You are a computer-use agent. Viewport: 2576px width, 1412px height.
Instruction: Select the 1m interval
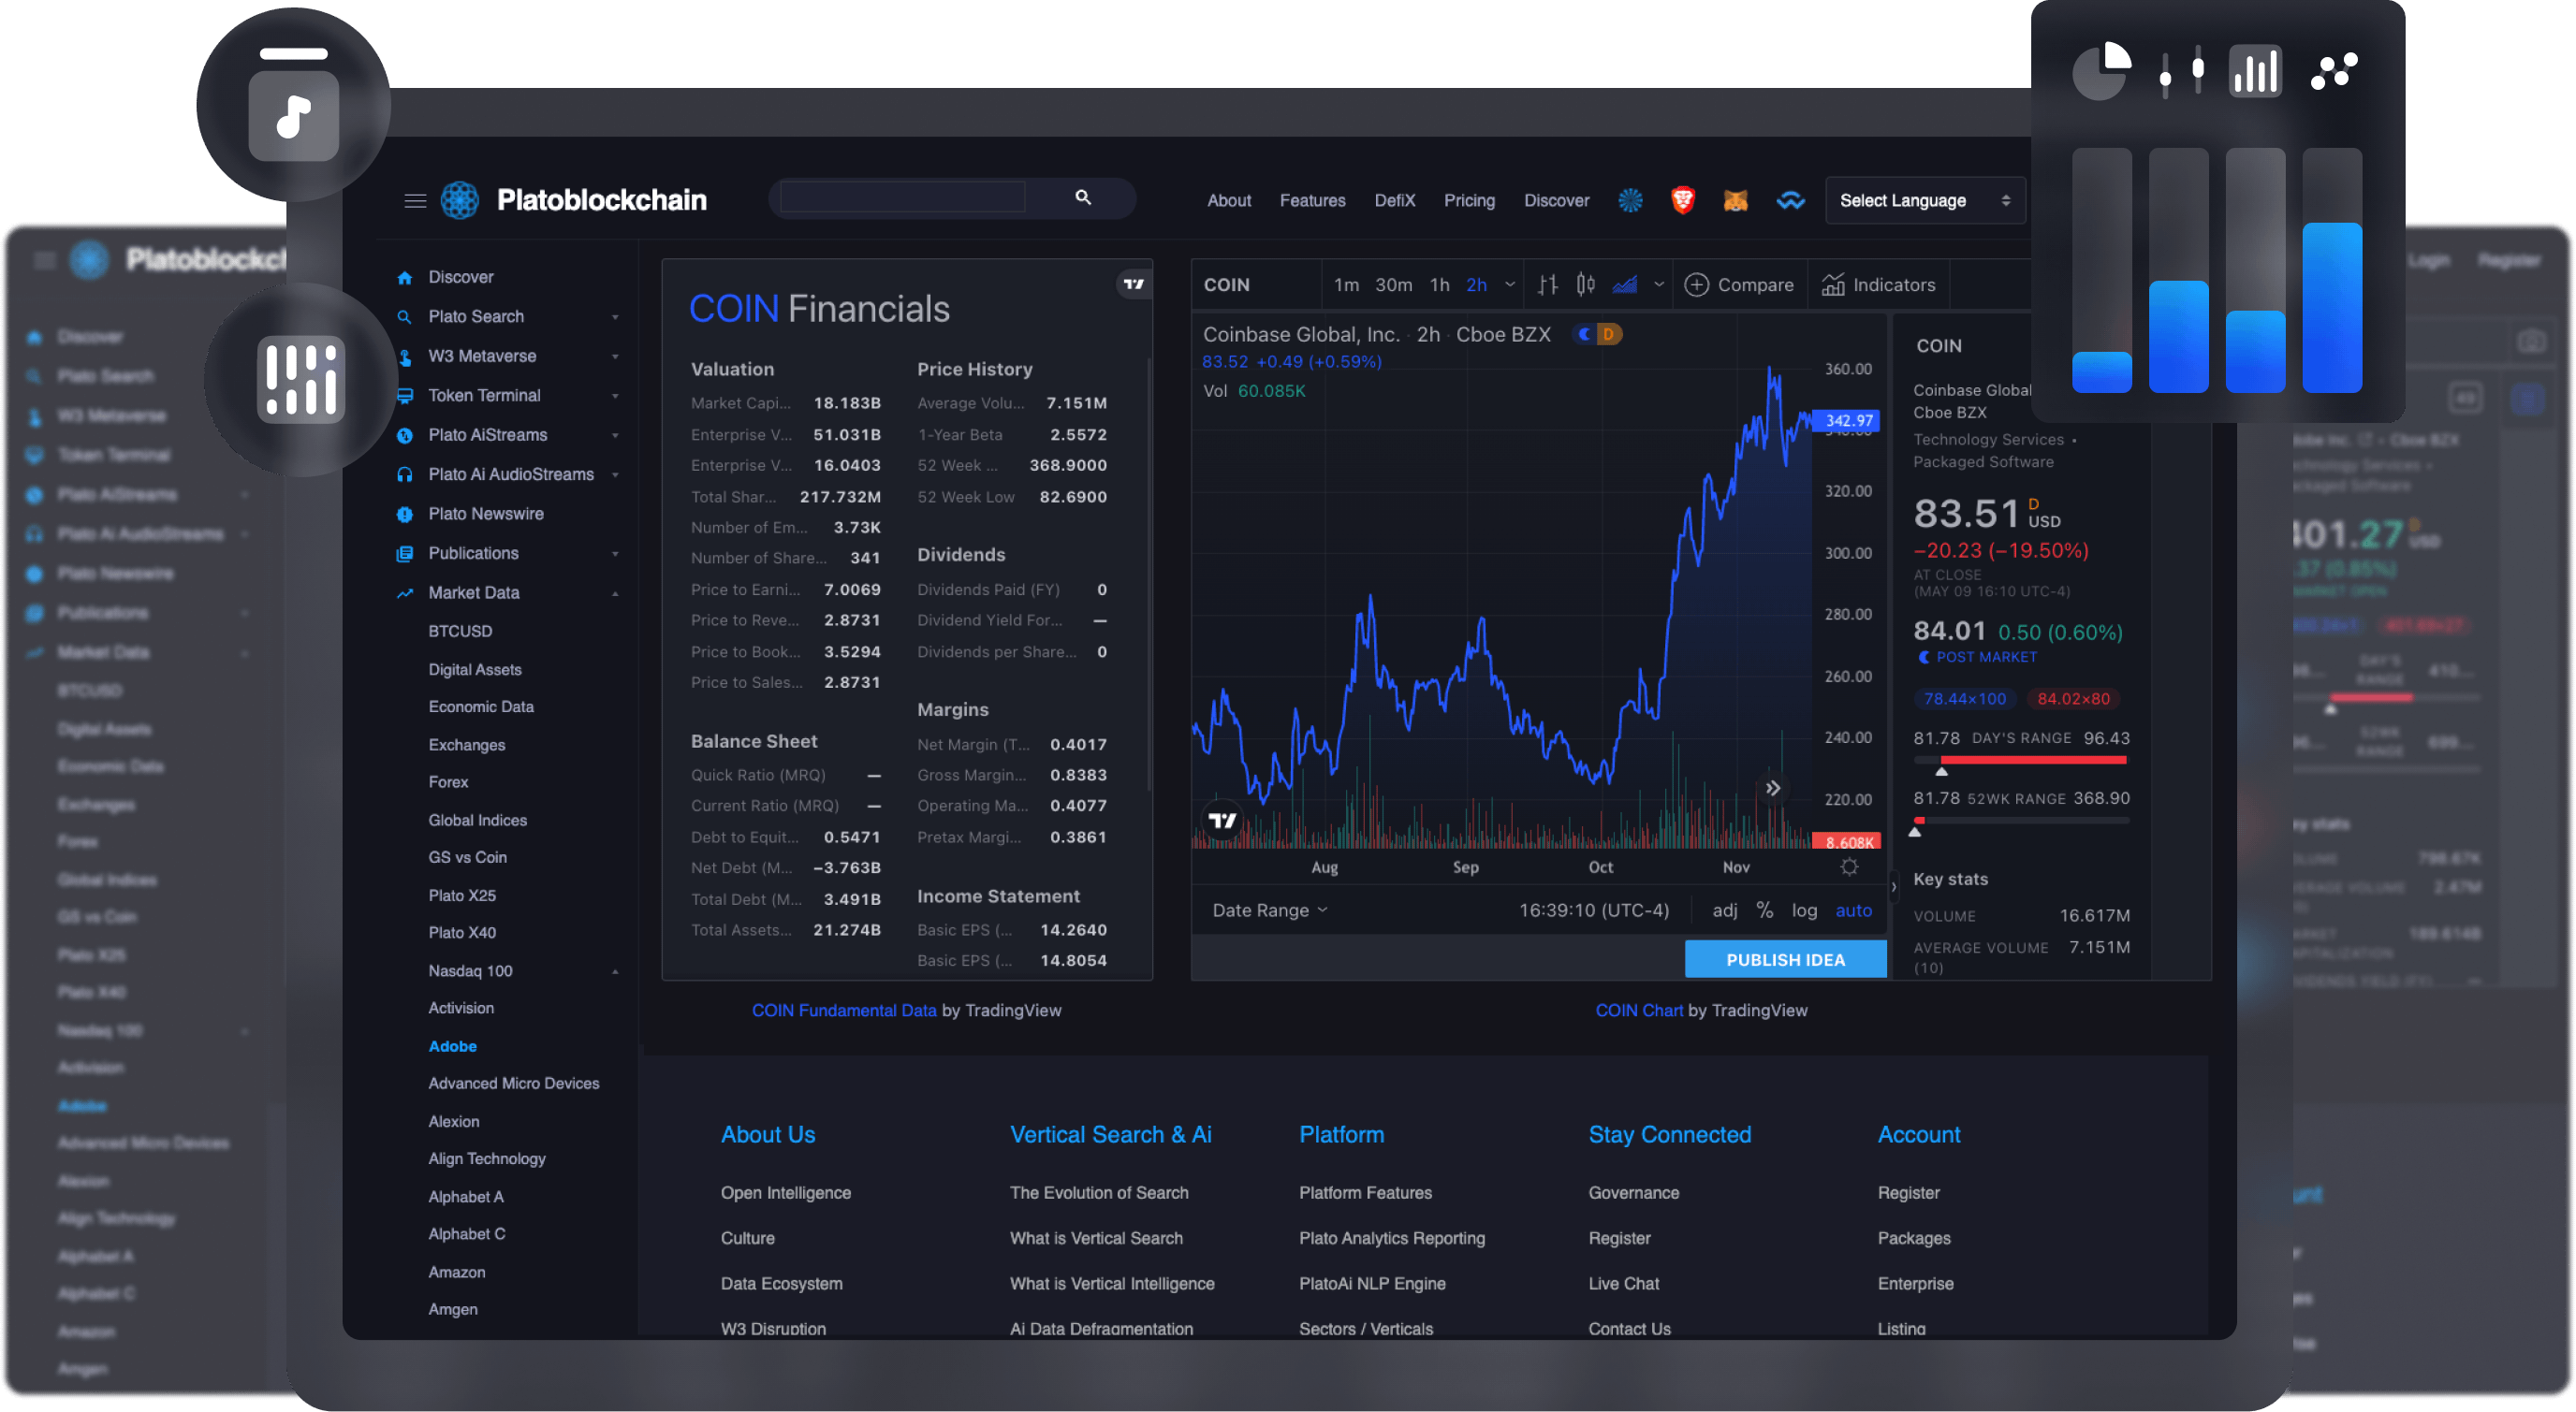point(1346,285)
